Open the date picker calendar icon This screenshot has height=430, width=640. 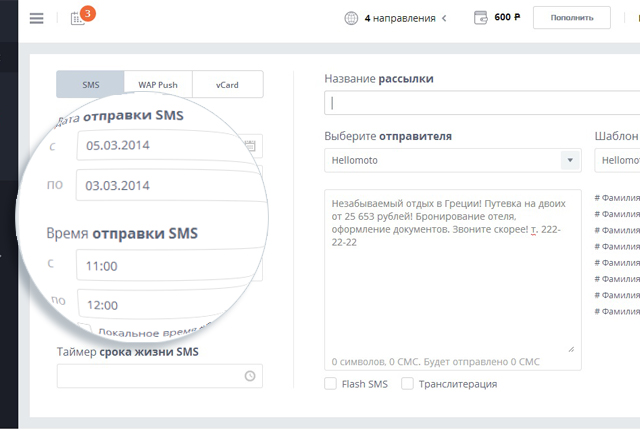250,146
